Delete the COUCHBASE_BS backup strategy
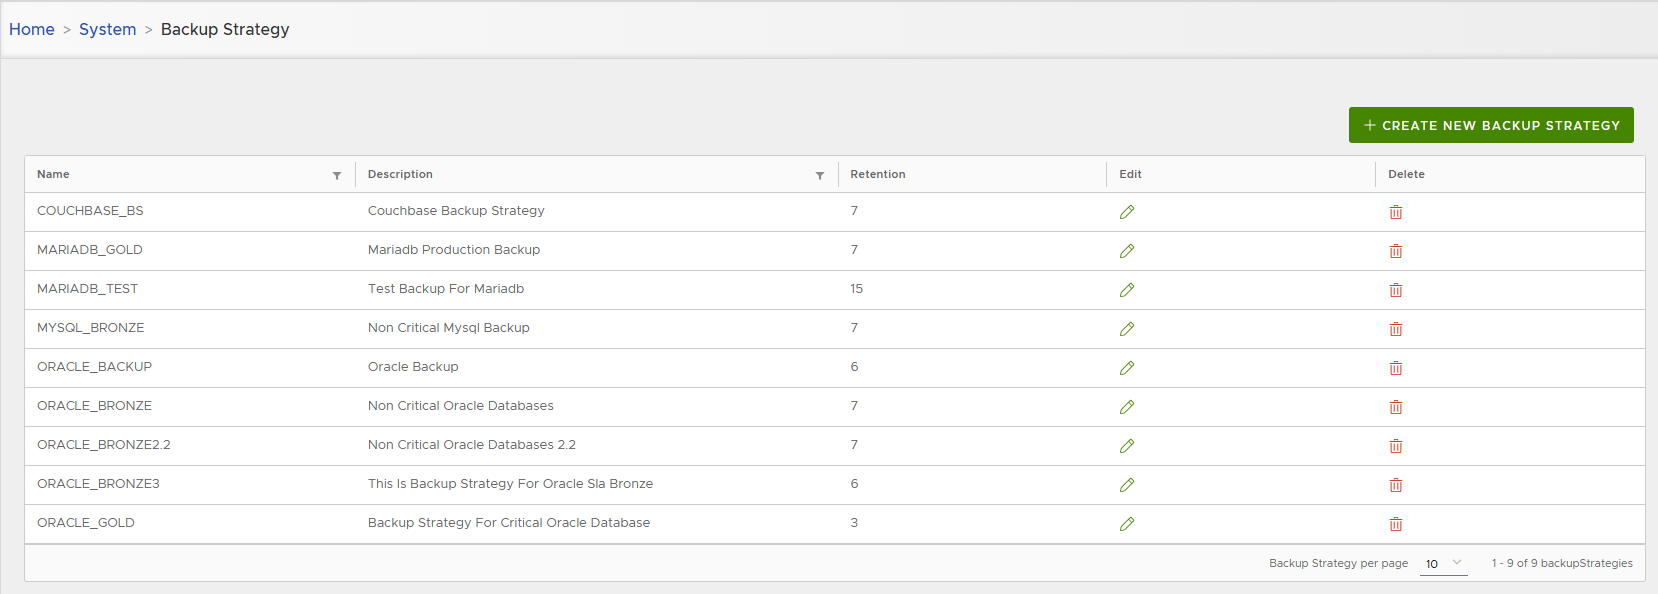The image size is (1658, 594). point(1396,212)
